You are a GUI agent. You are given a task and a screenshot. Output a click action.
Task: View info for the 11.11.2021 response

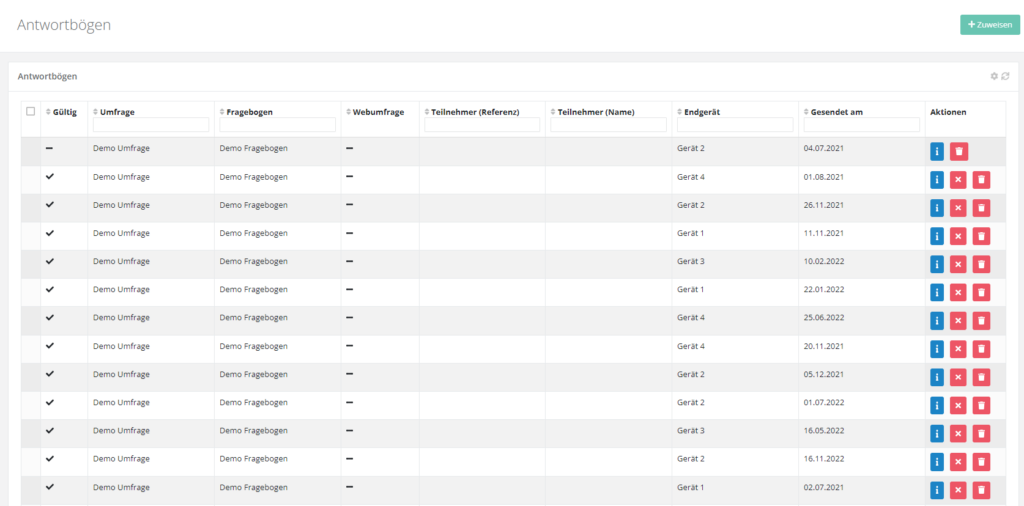point(937,236)
